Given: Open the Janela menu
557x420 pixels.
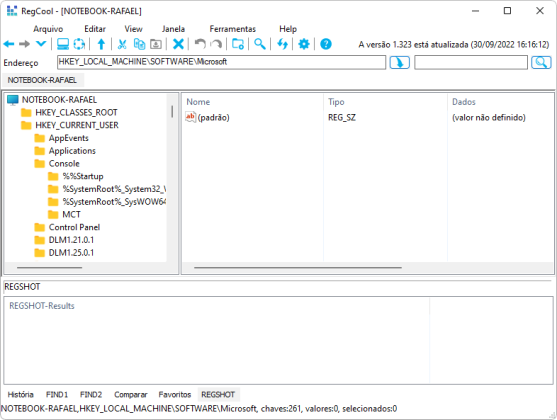Looking at the screenshot, I should pos(173,29).
